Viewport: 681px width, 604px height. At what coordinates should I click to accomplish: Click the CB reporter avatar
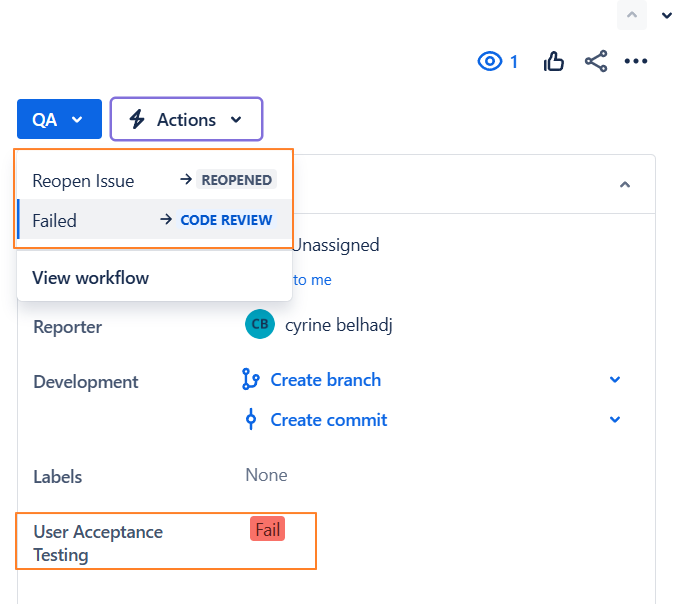[x=259, y=325]
